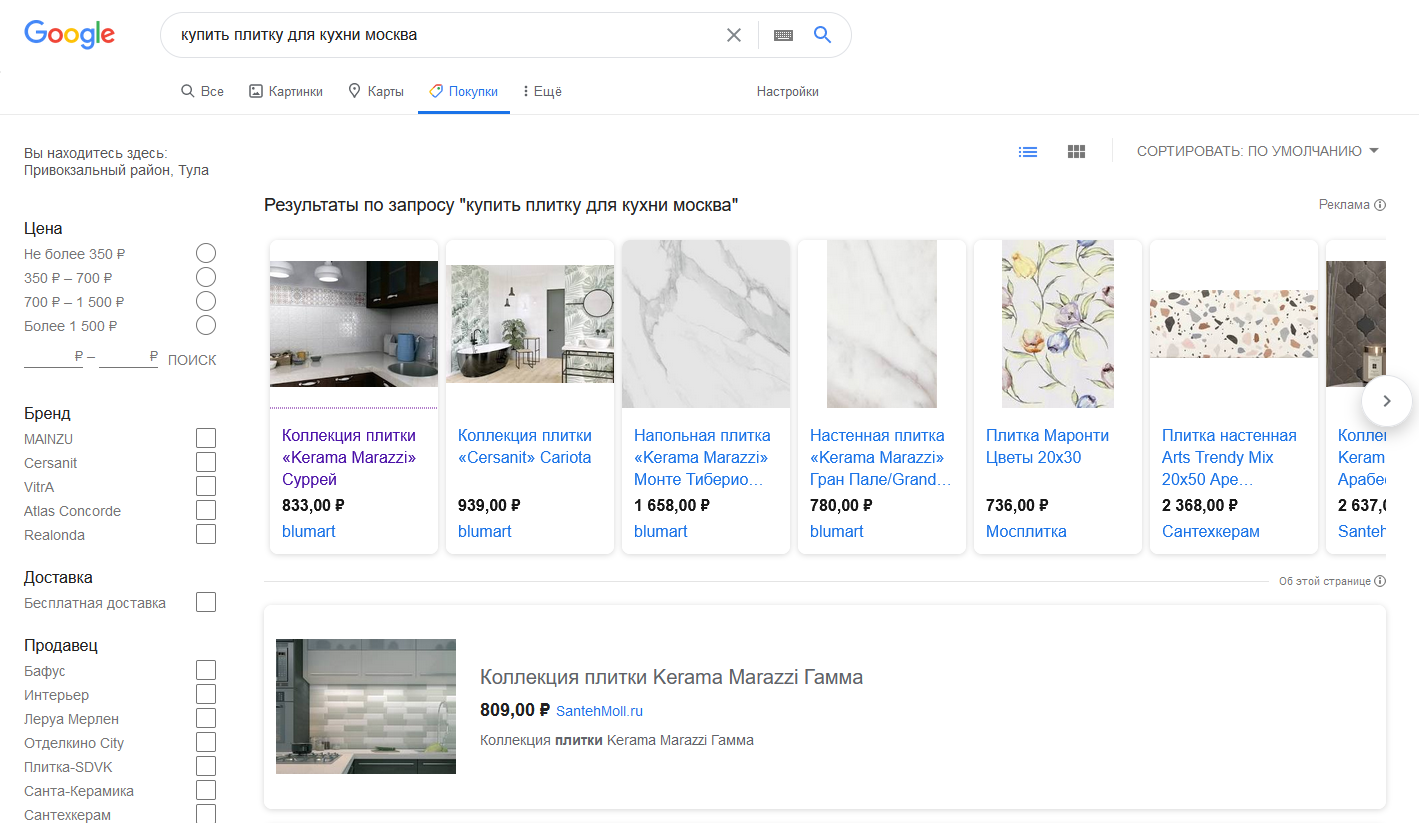Screen dimensions: 1419x823
Task: Switch to grid view layout
Action: [x=1076, y=152]
